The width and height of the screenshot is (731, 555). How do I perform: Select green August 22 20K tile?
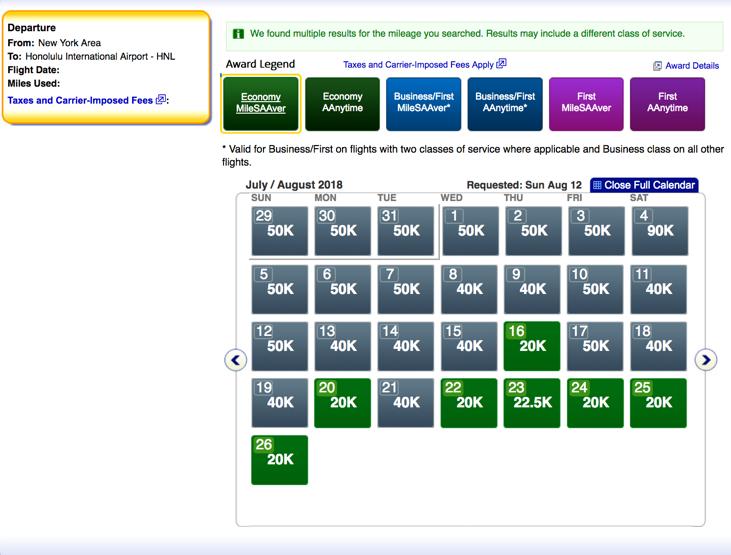click(469, 403)
